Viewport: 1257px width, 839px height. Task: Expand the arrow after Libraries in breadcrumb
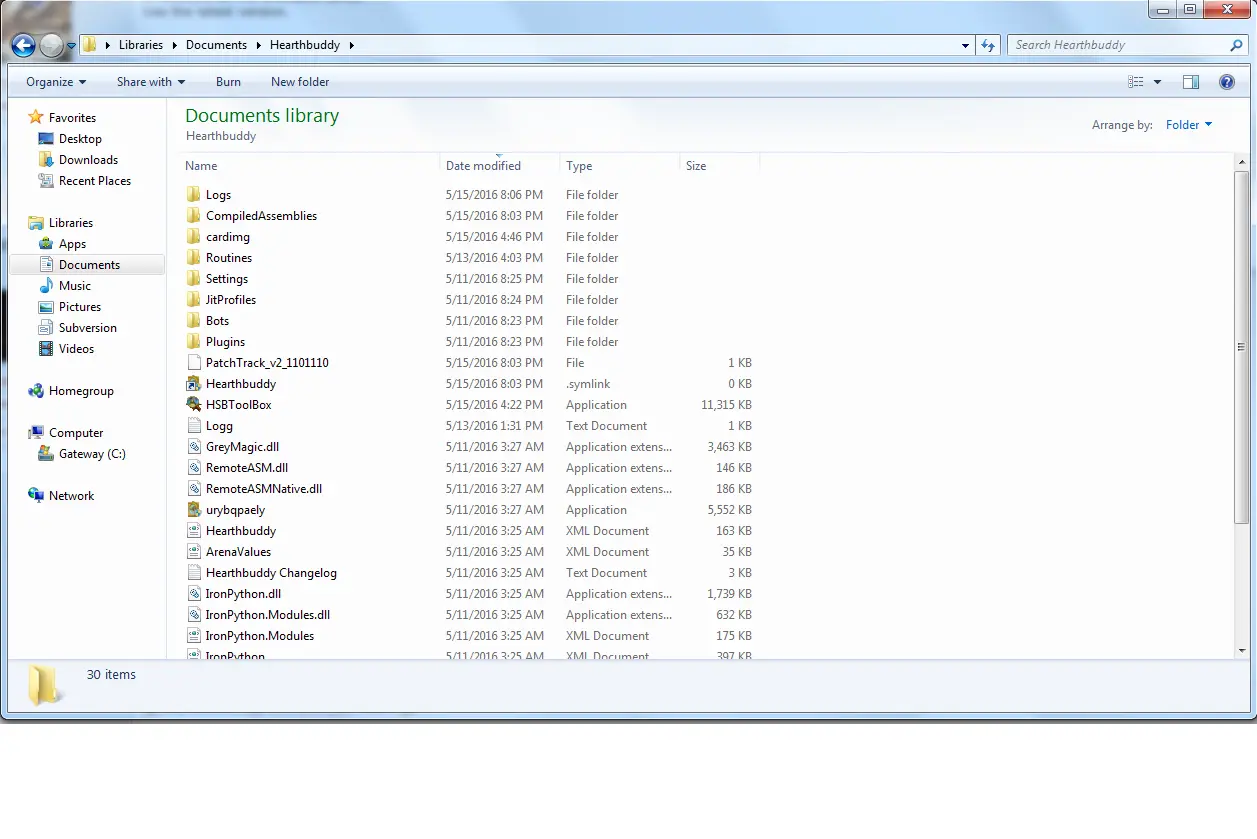pyautogui.click(x=175, y=45)
